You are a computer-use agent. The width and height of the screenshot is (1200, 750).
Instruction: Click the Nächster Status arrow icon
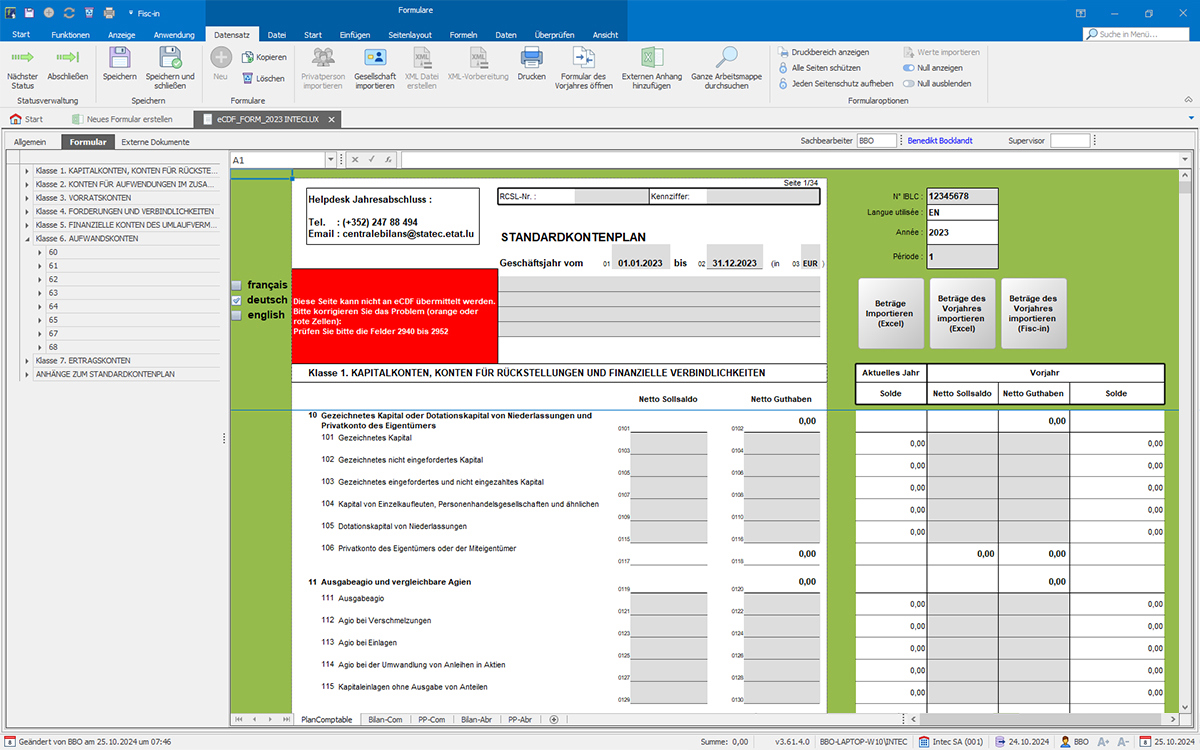click(x=21, y=58)
